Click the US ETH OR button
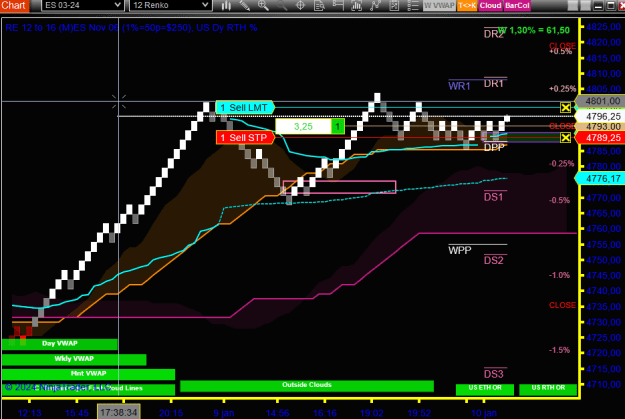 (x=485, y=388)
